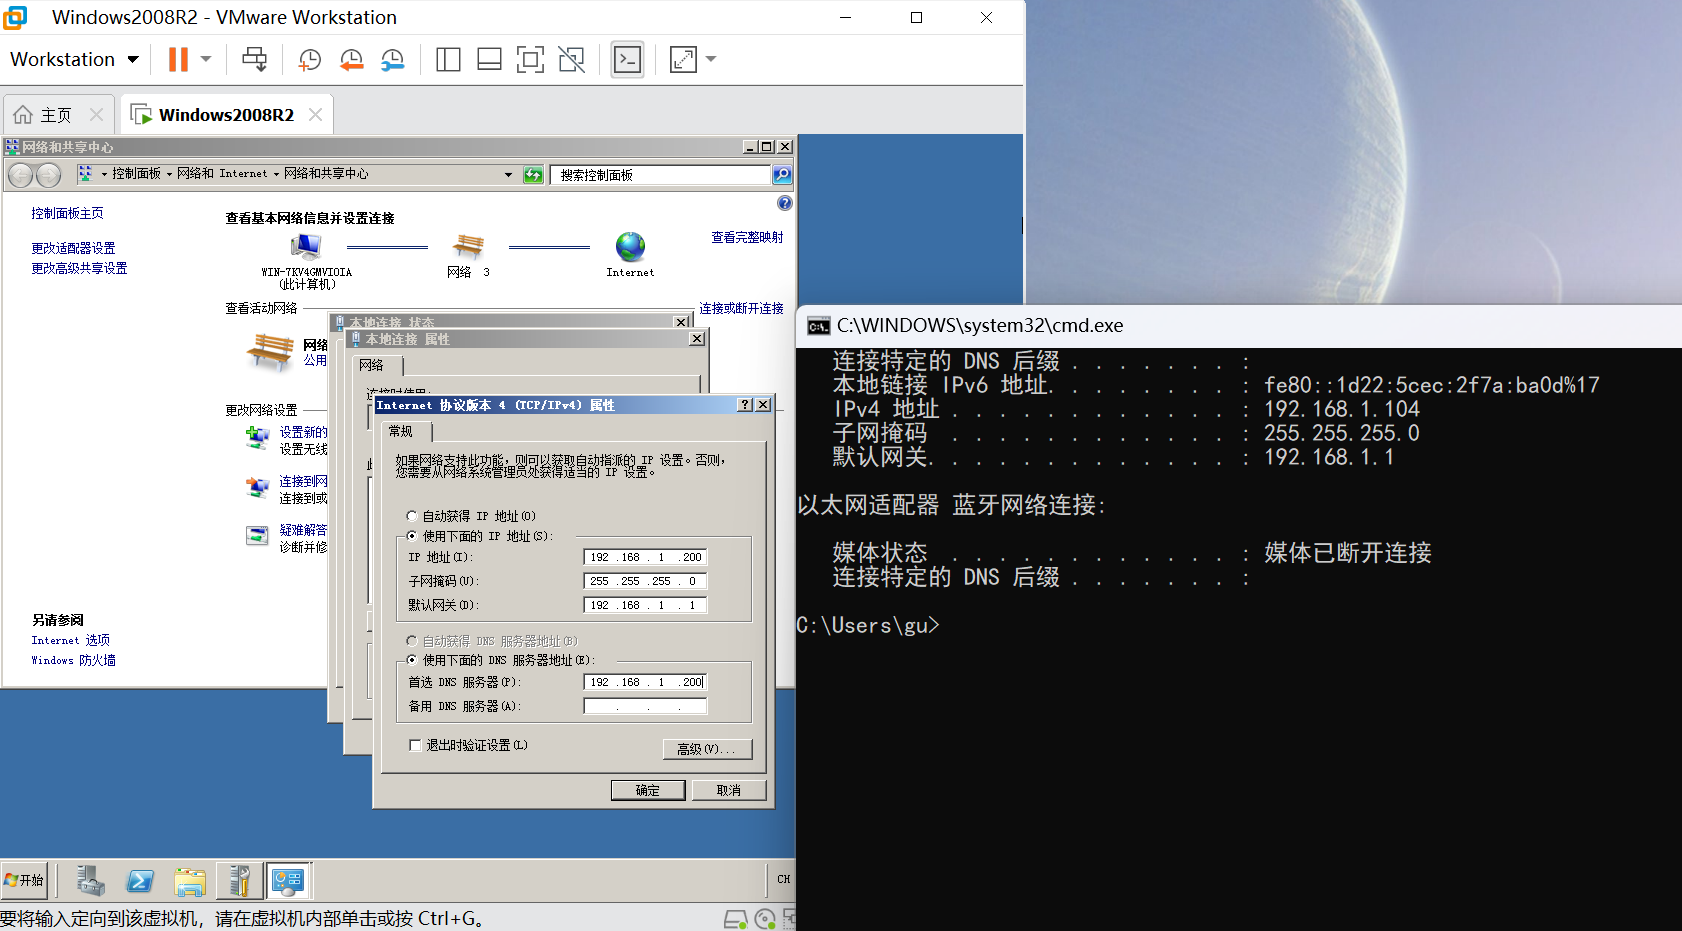Toggle Unity mode icon

(572, 60)
